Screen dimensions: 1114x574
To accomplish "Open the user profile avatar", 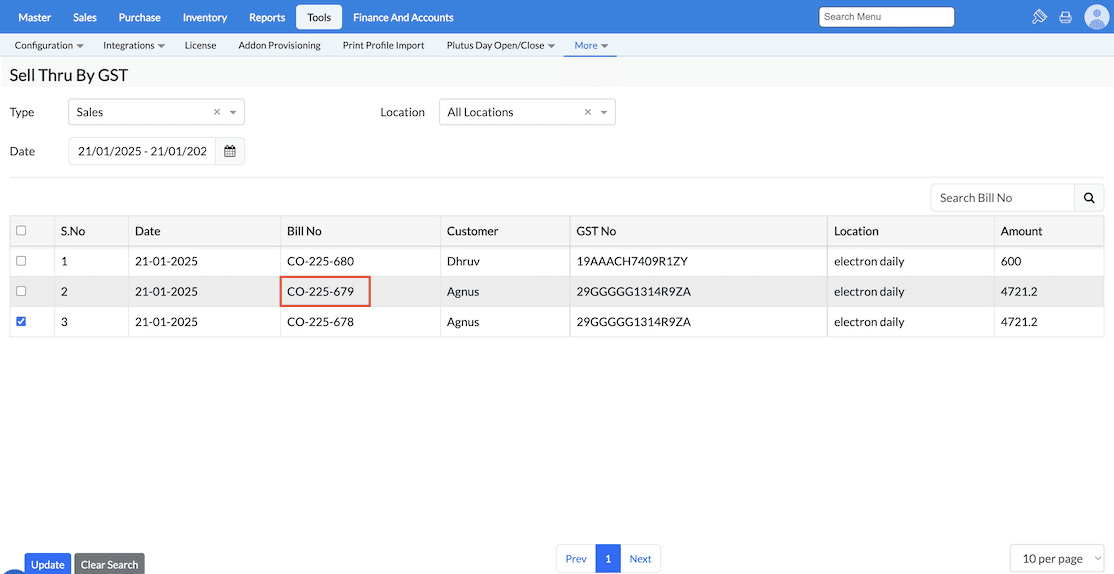I will tap(1097, 17).
